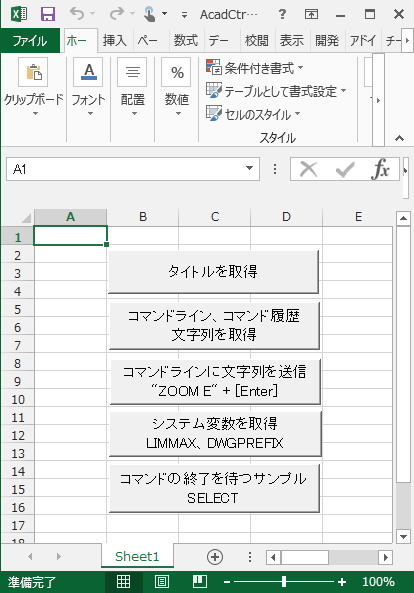
Task: Expand the Name Box dropdown arrow
Action: (250, 169)
